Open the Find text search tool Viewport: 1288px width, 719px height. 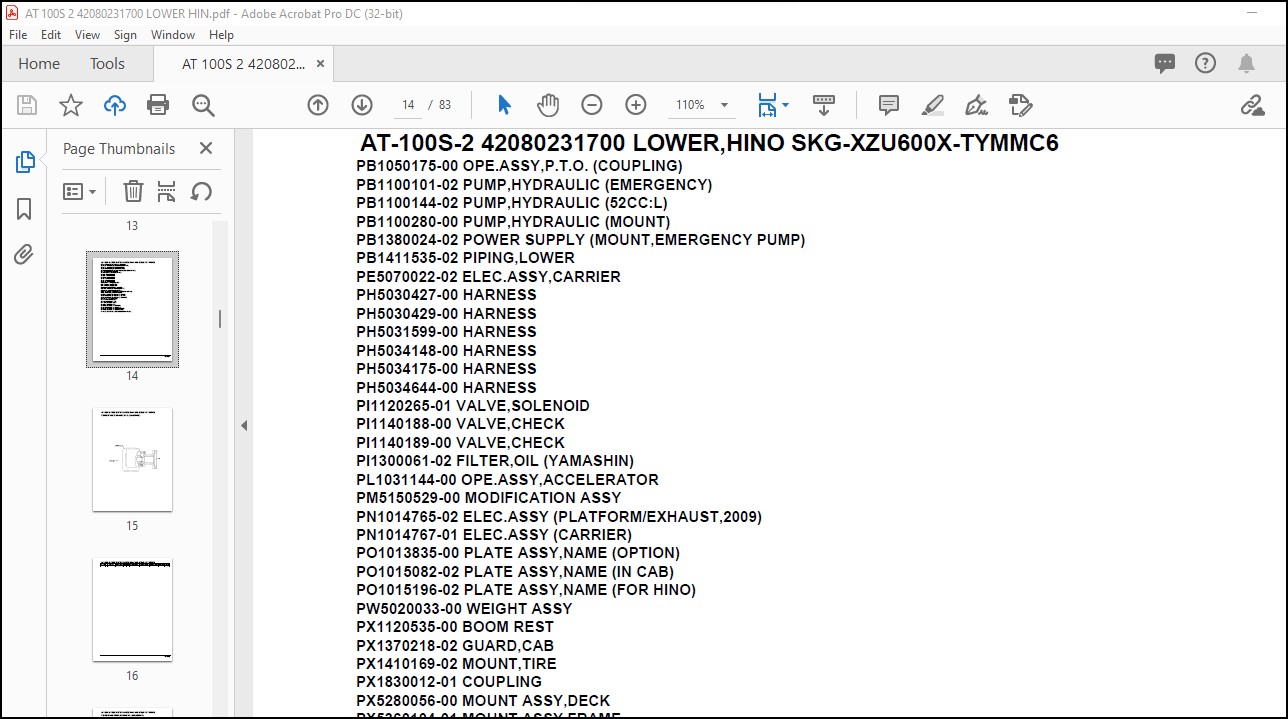203,105
